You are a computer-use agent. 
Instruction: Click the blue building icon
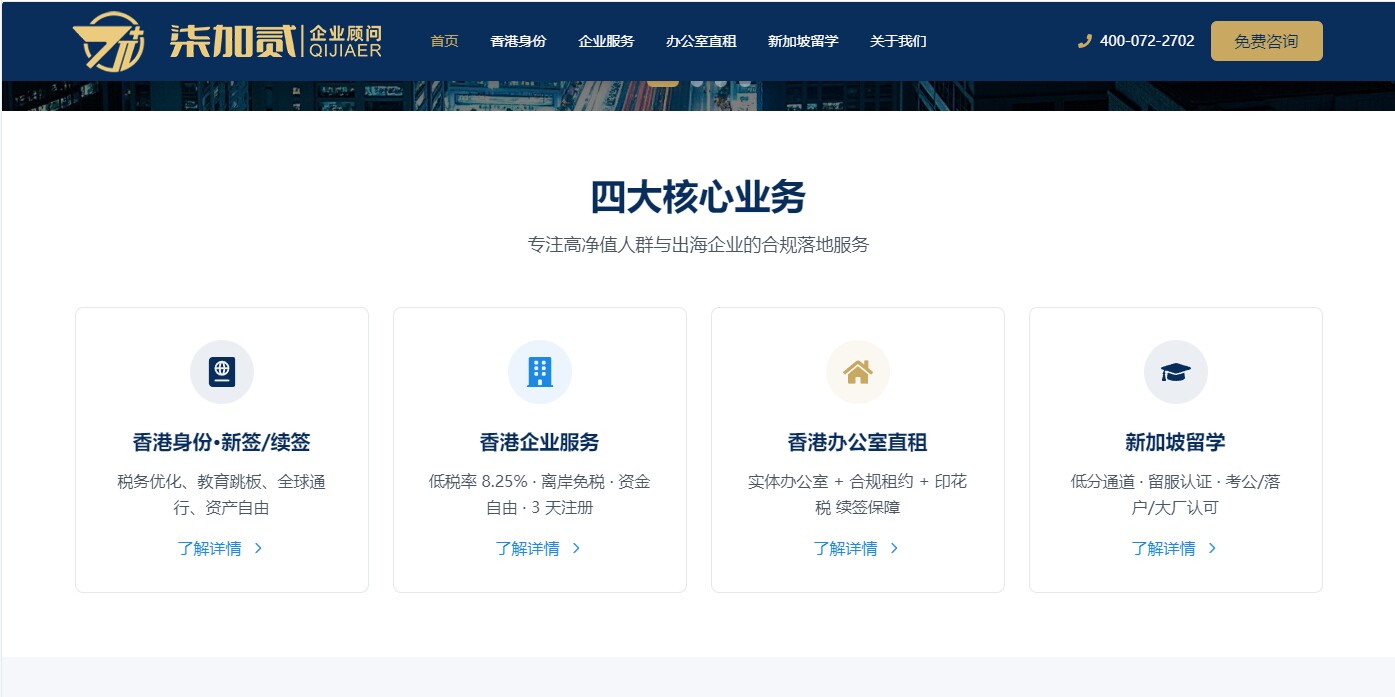pyautogui.click(x=540, y=372)
